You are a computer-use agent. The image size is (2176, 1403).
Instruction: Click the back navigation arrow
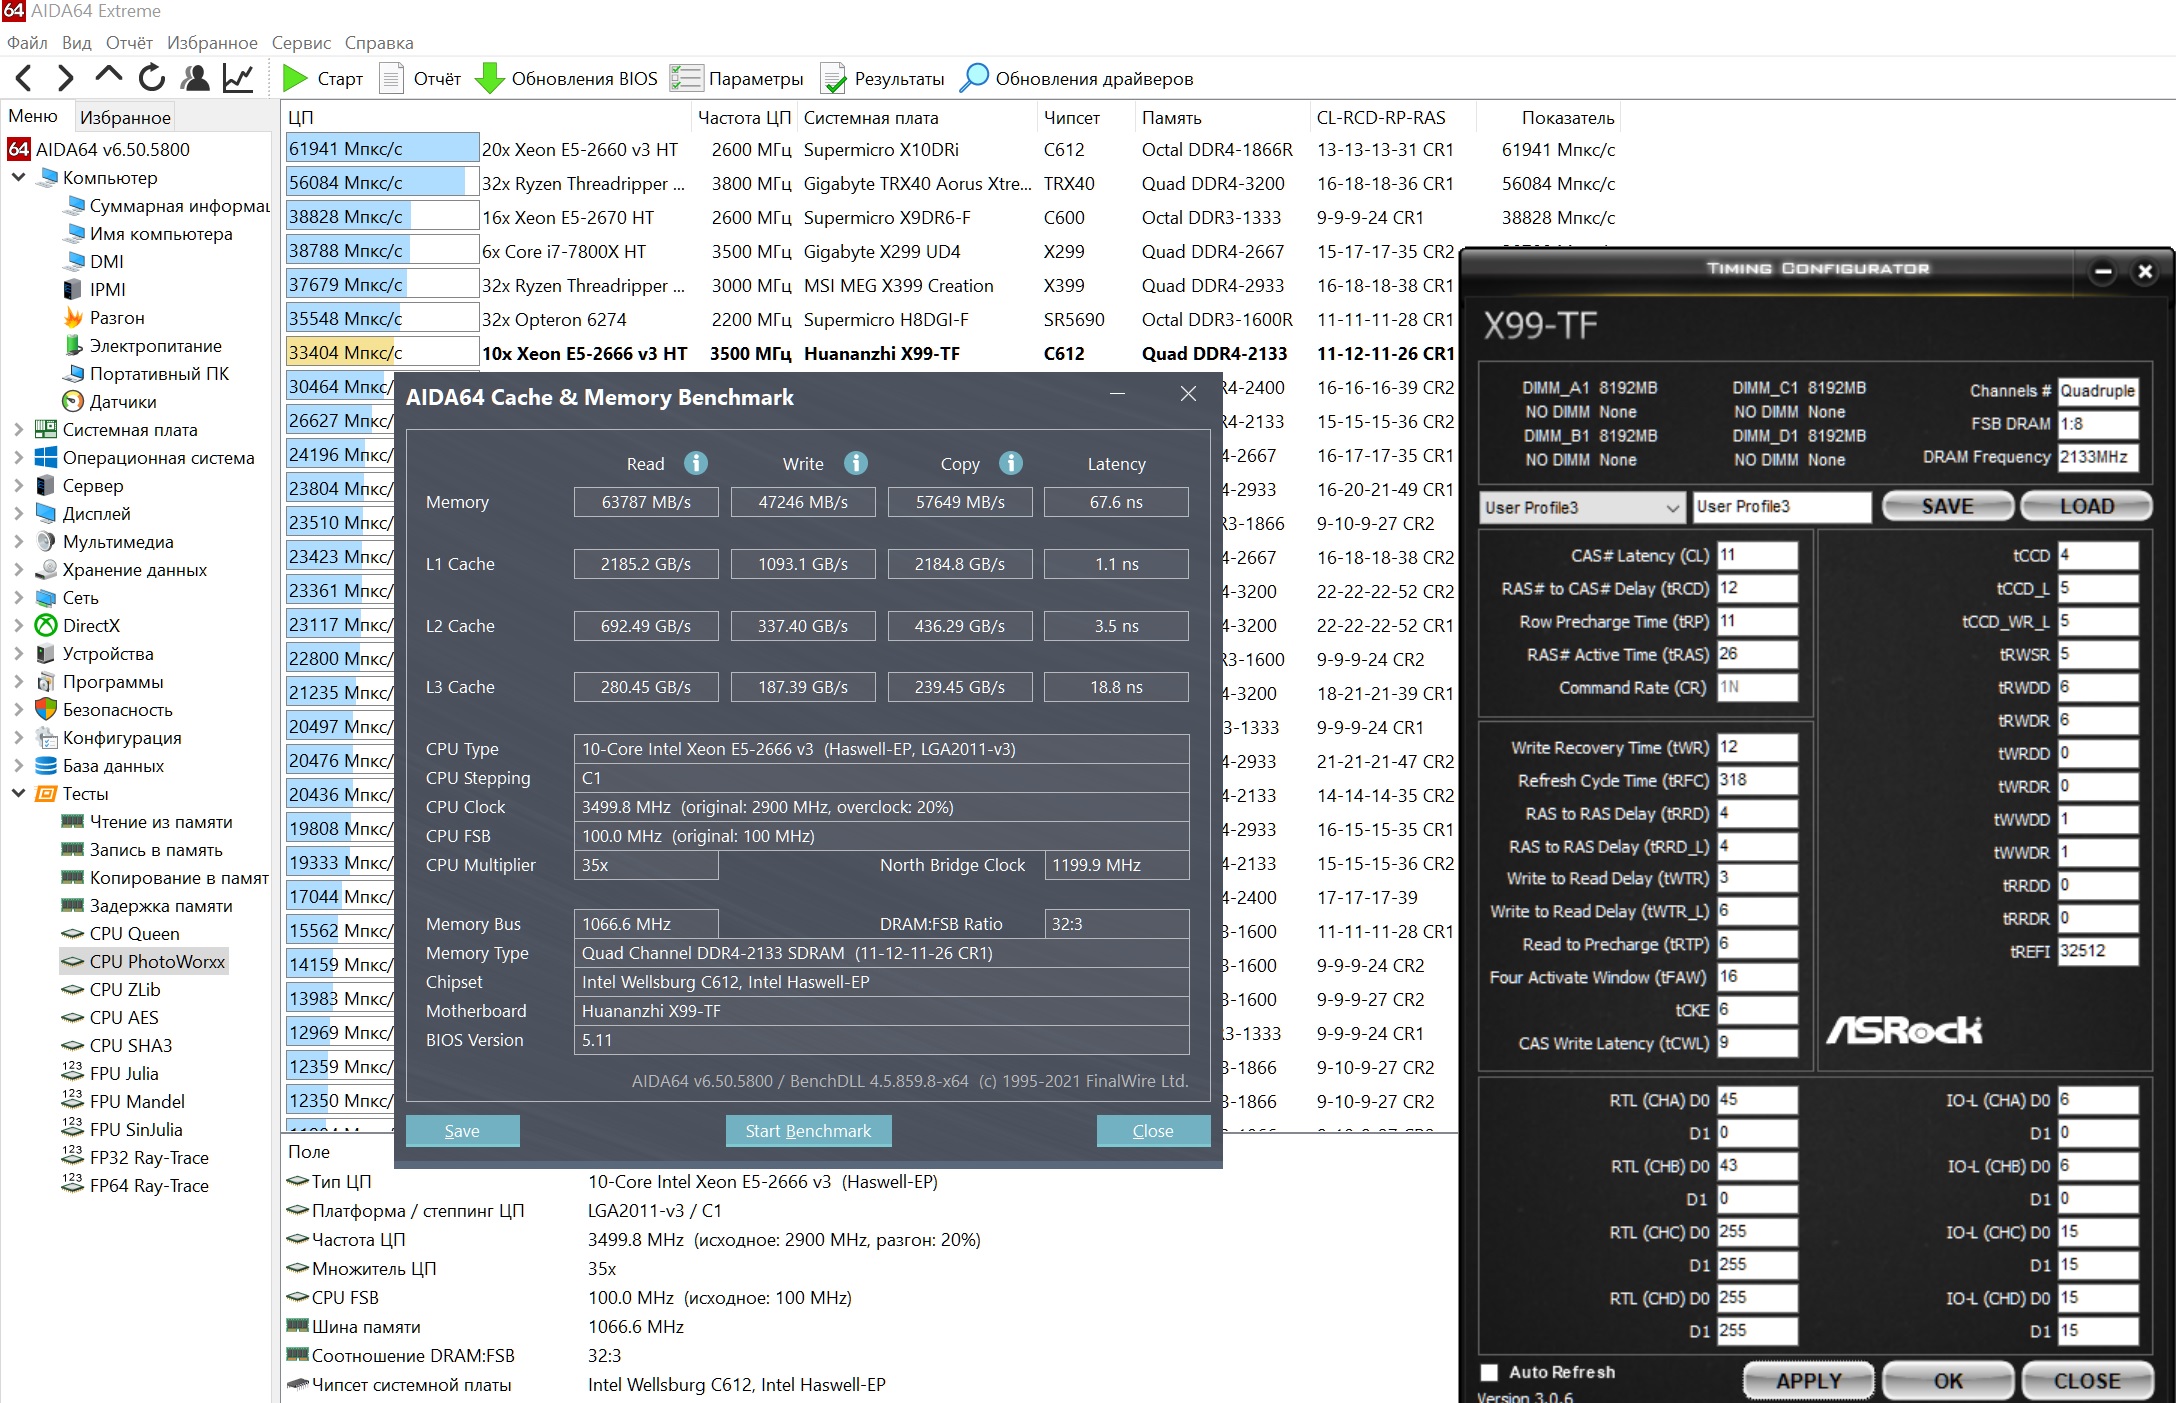coord(25,78)
